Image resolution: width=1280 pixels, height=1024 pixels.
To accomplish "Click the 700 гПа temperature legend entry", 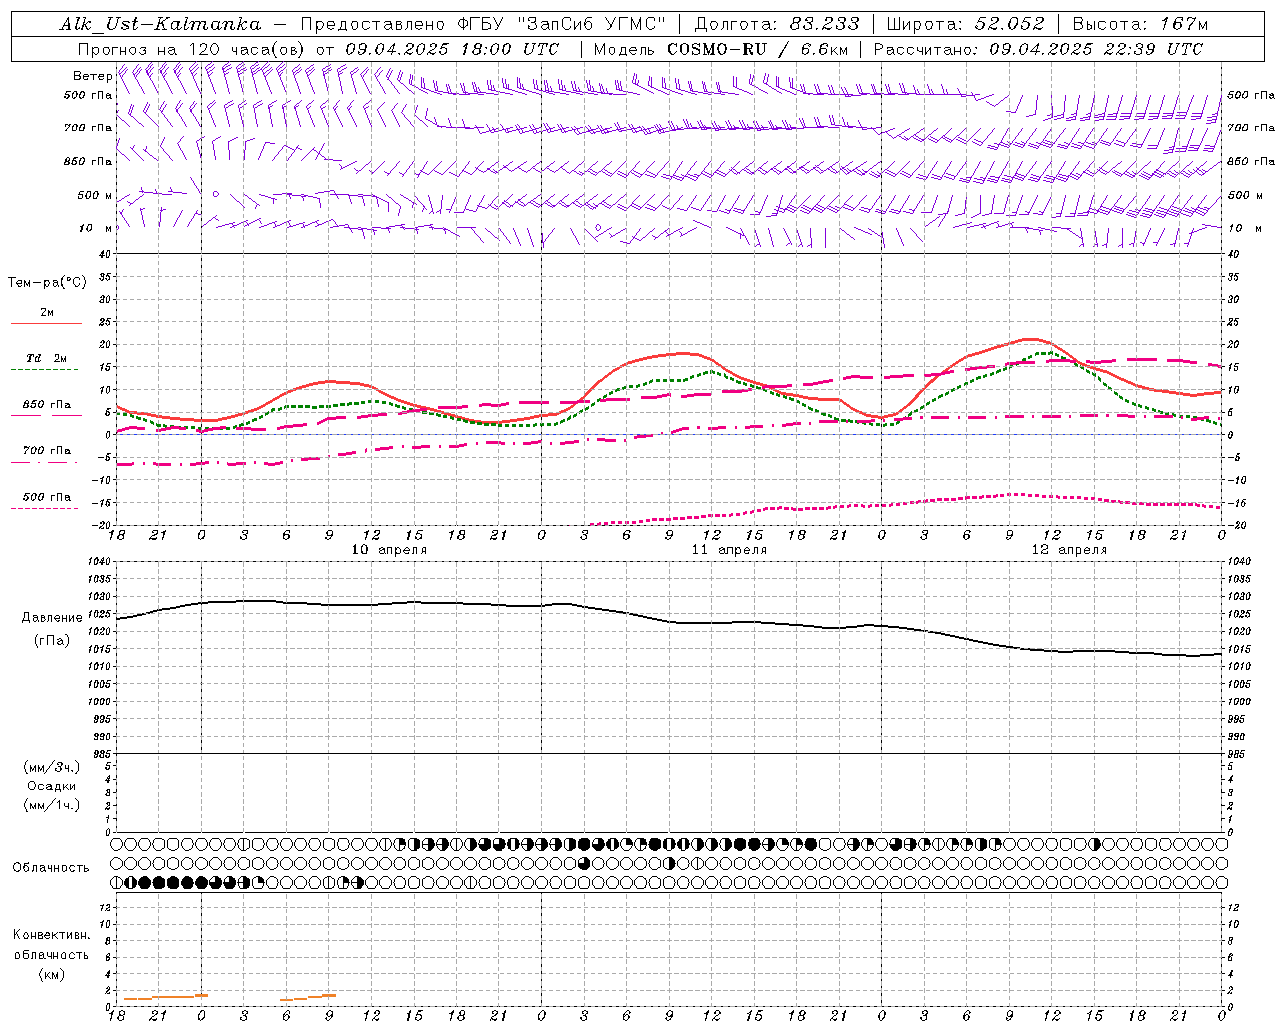I will 46,451.
